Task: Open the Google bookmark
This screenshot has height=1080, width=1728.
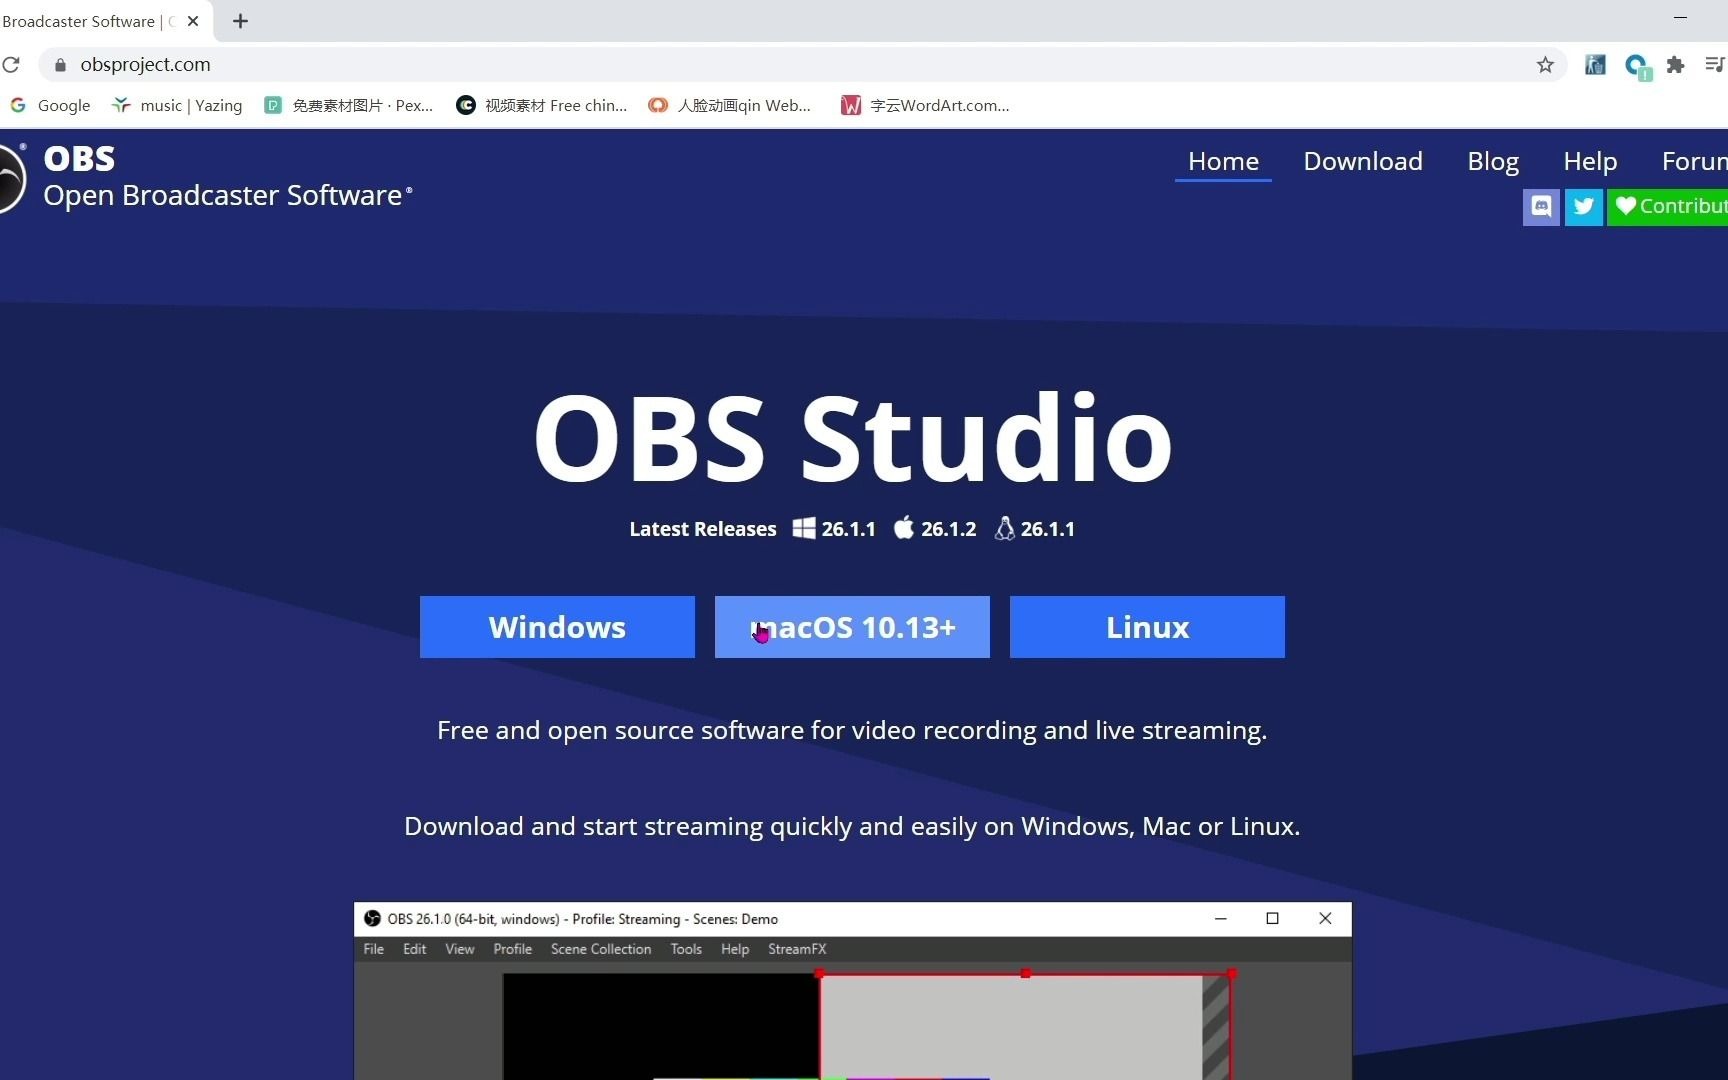Action: pyautogui.click(x=49, y=105)
